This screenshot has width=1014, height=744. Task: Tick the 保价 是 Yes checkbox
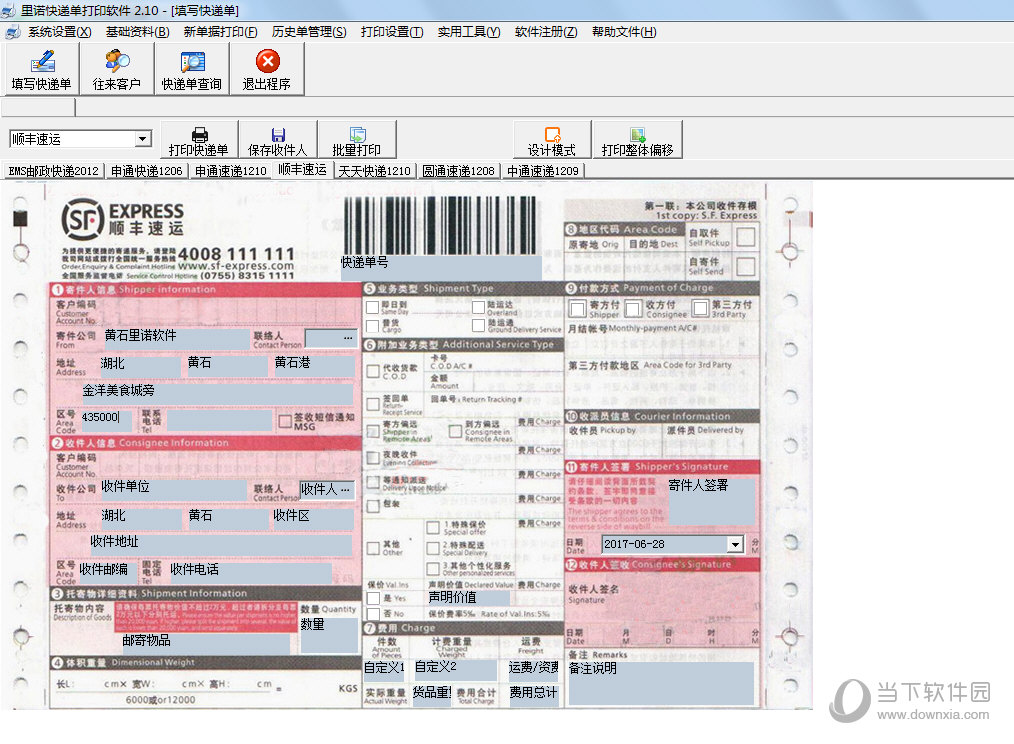coord(373,598)
